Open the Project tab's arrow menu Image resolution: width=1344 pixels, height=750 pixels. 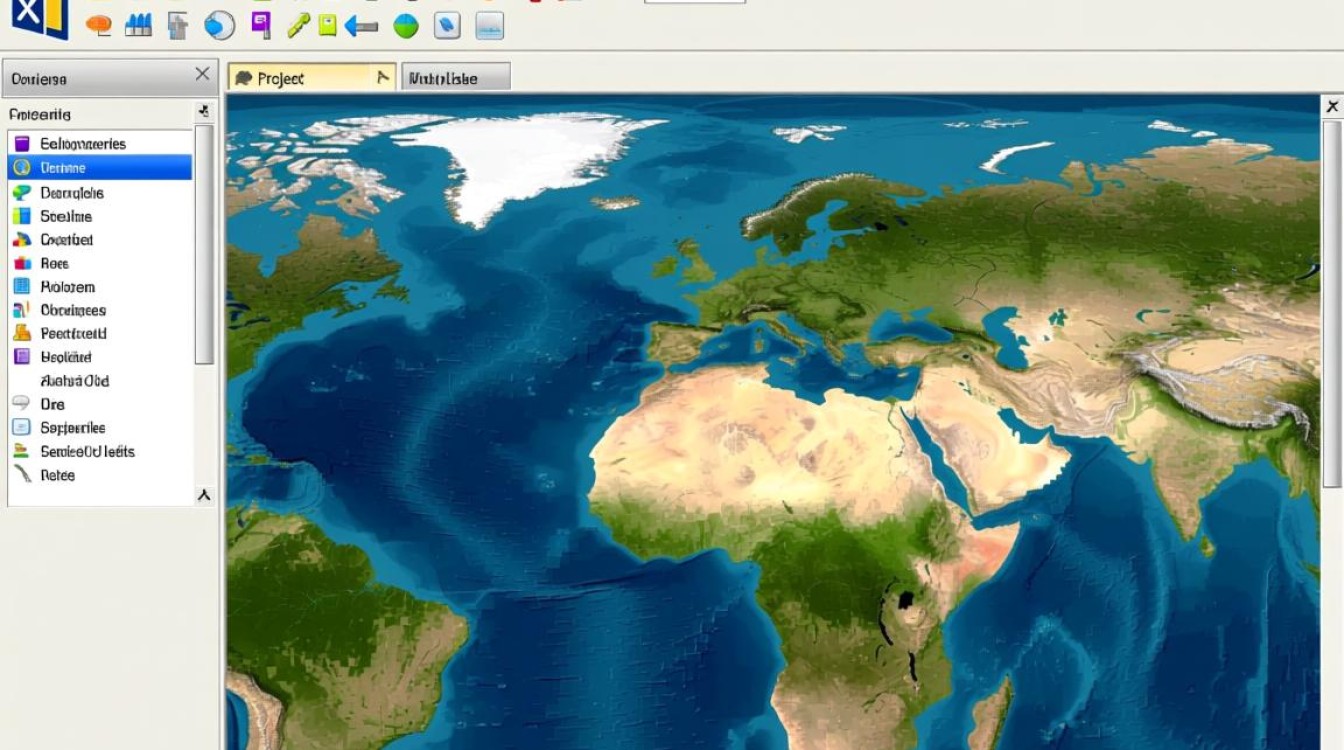[x=382, y=77]
